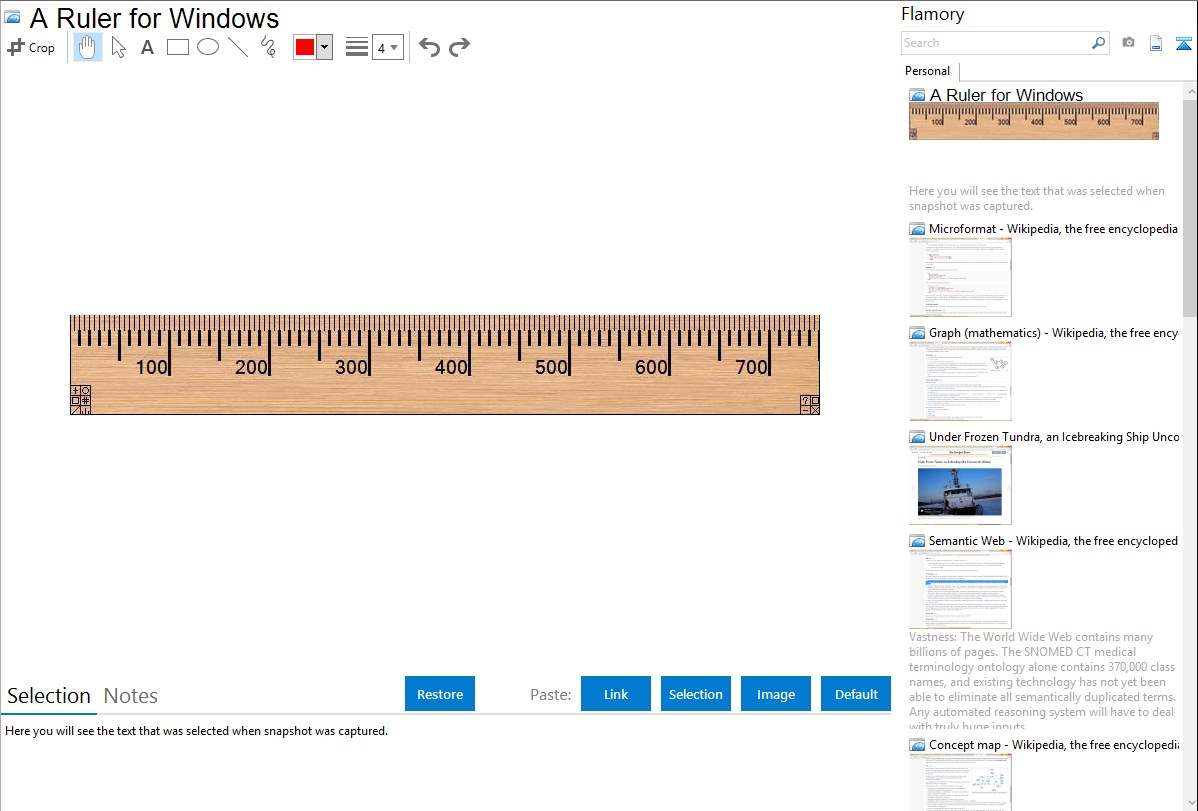Image resolution: width=1198 pixels, height=811 pixels.
Task: Click the black 'Here you will see' selection text
Action: 196,731
